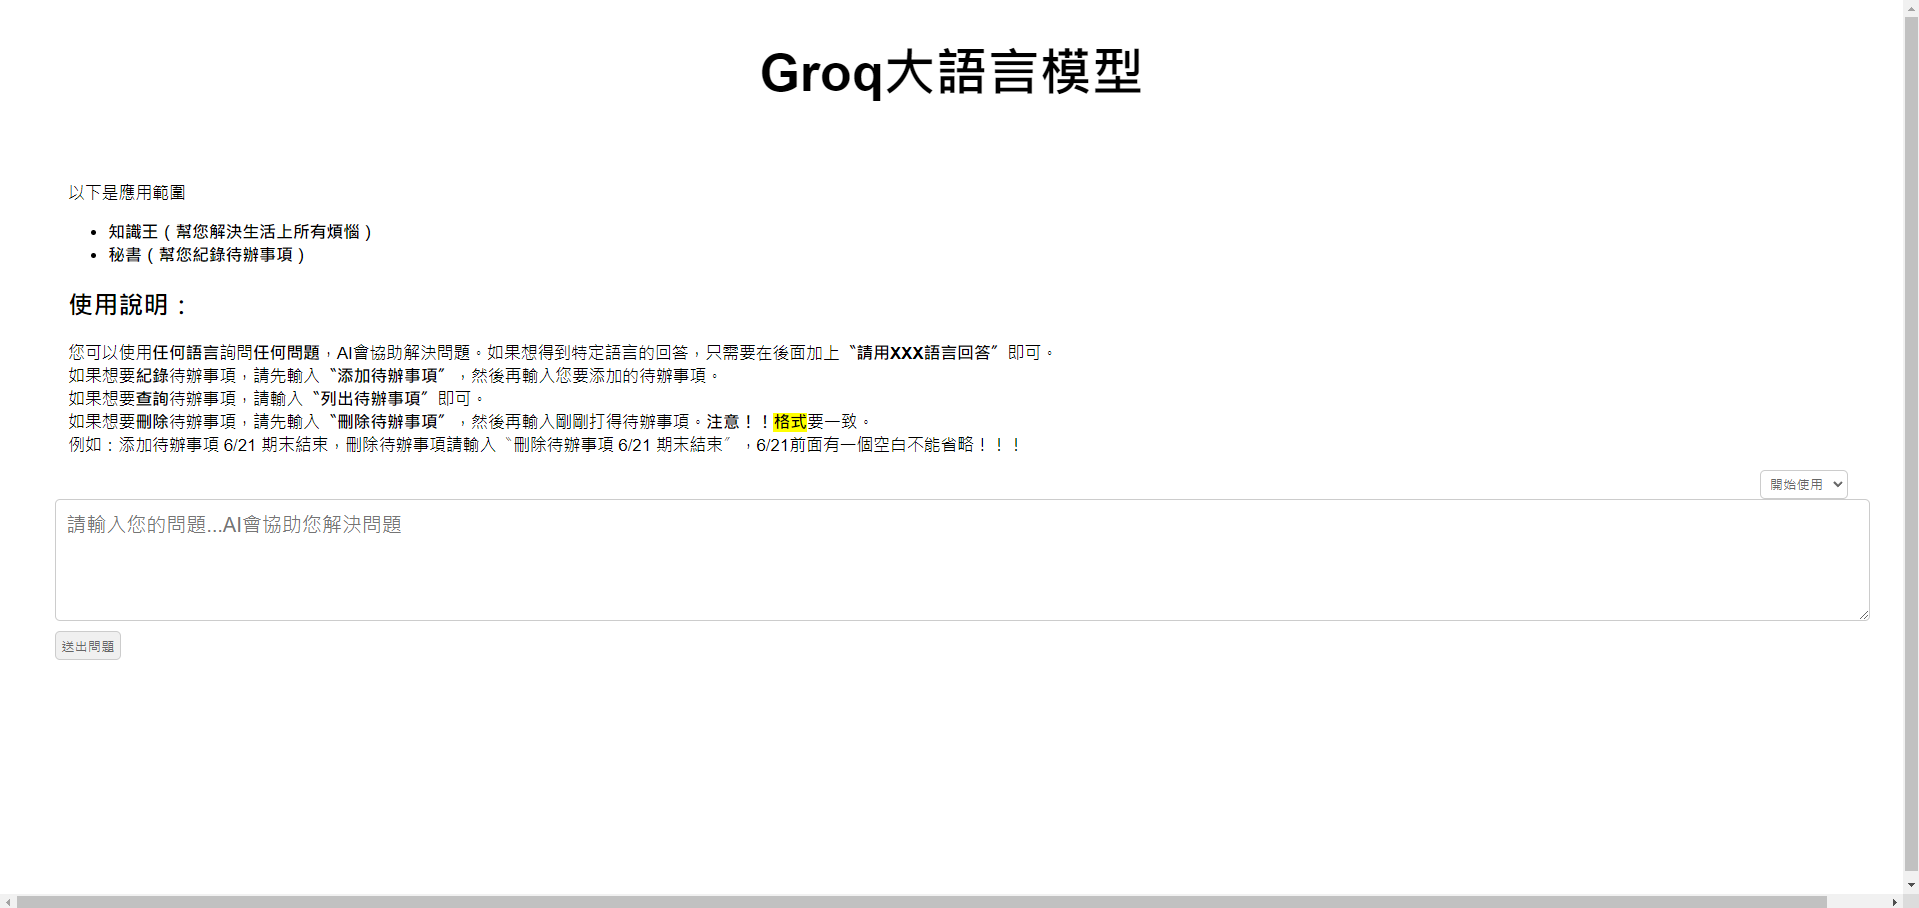1919x908 pixels.
Task: Click the question textarea input field
Action: pos(962,560)
